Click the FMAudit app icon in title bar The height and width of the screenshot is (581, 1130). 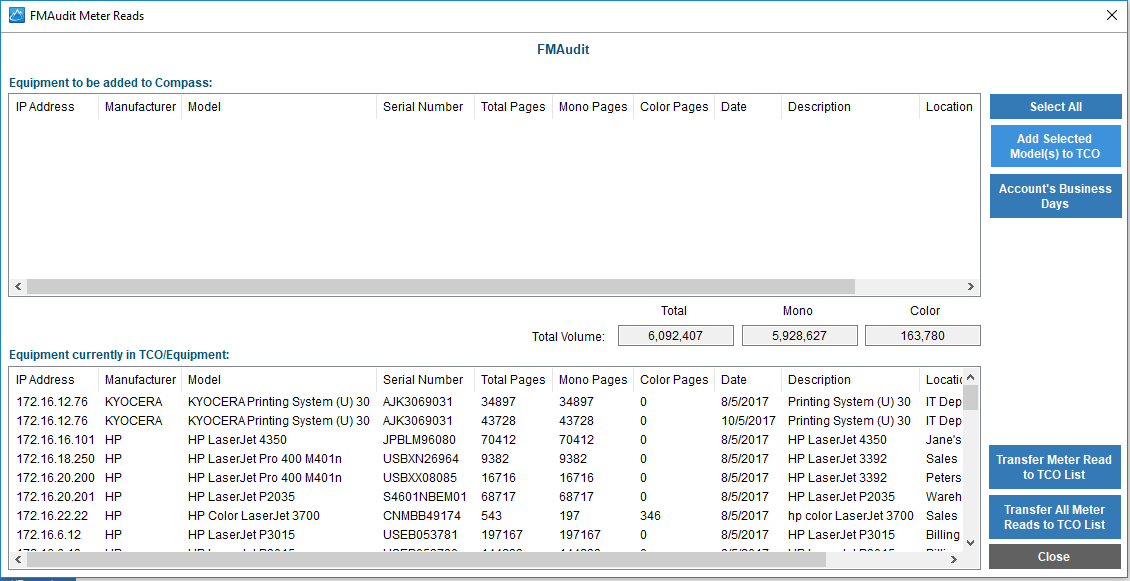(x=16, y=15)
